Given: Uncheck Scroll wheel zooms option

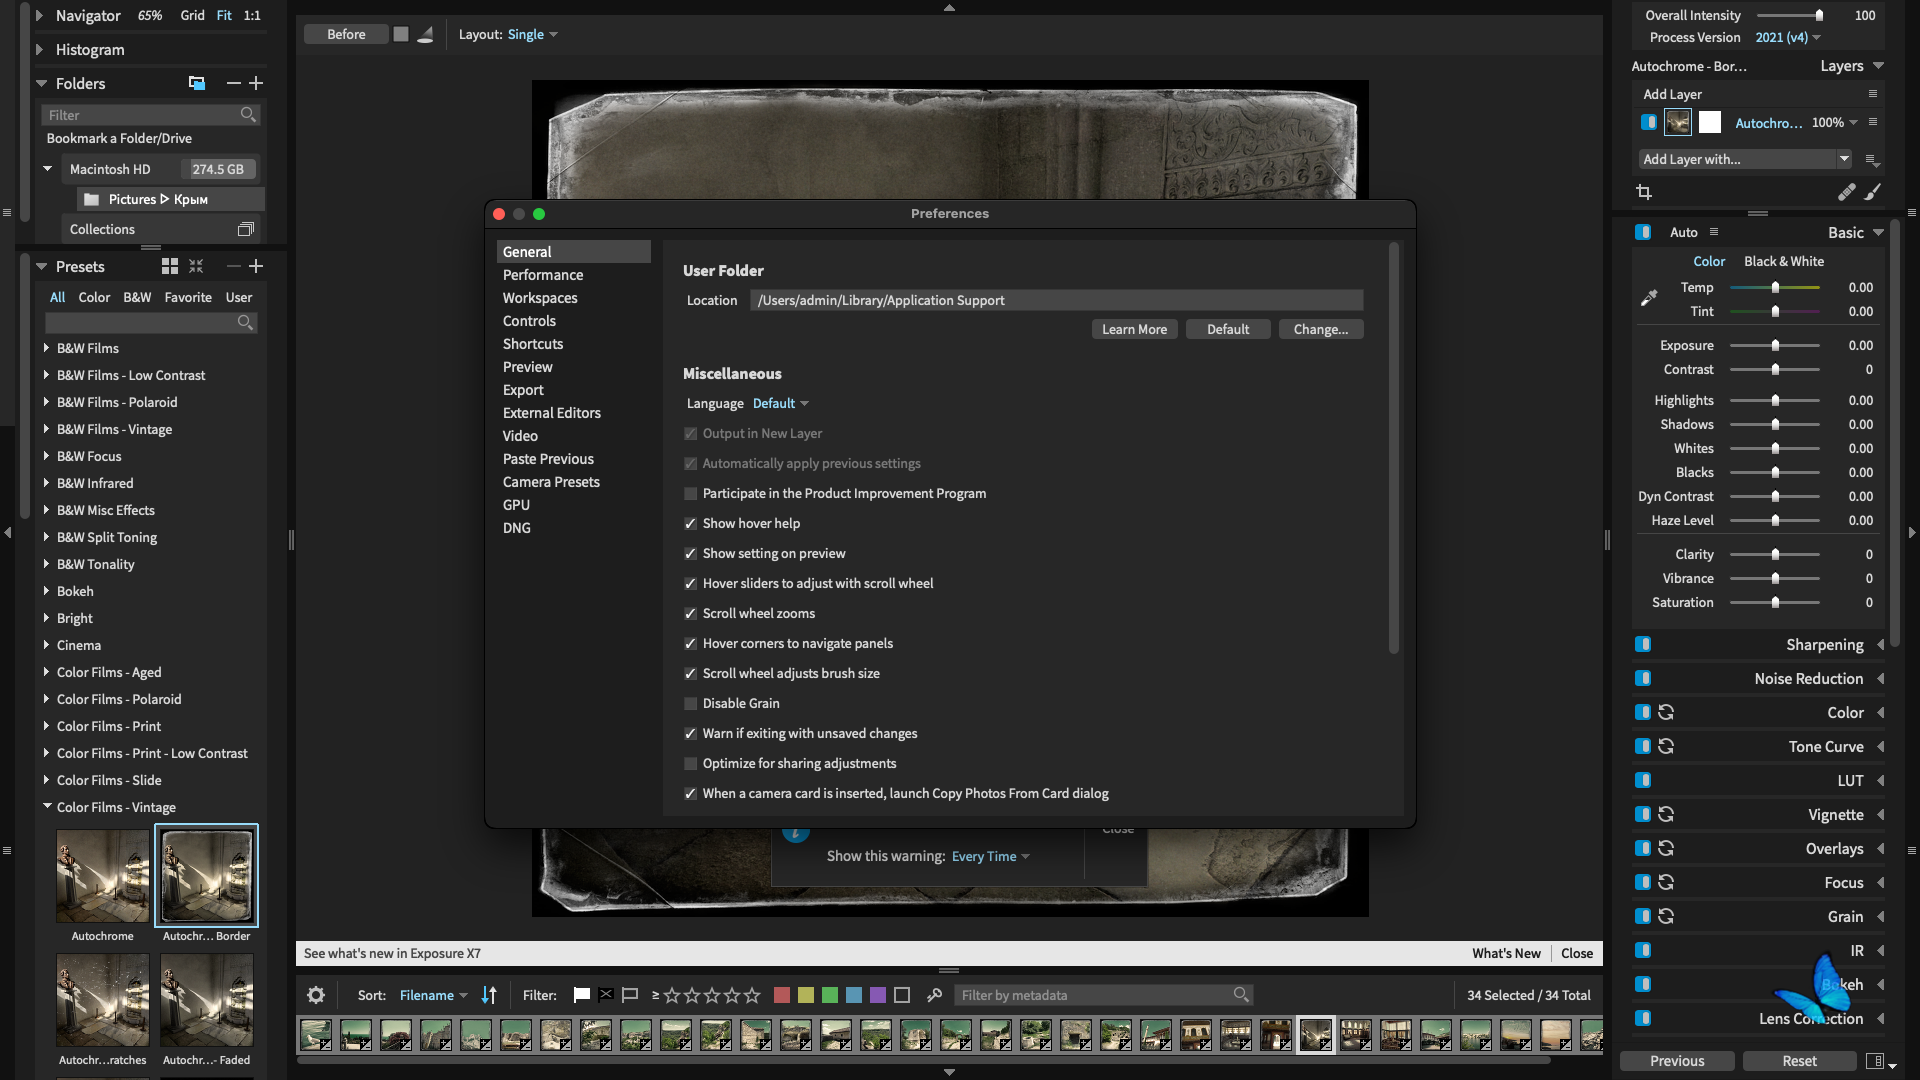Looking at the screenshot, I should point(690,613).
